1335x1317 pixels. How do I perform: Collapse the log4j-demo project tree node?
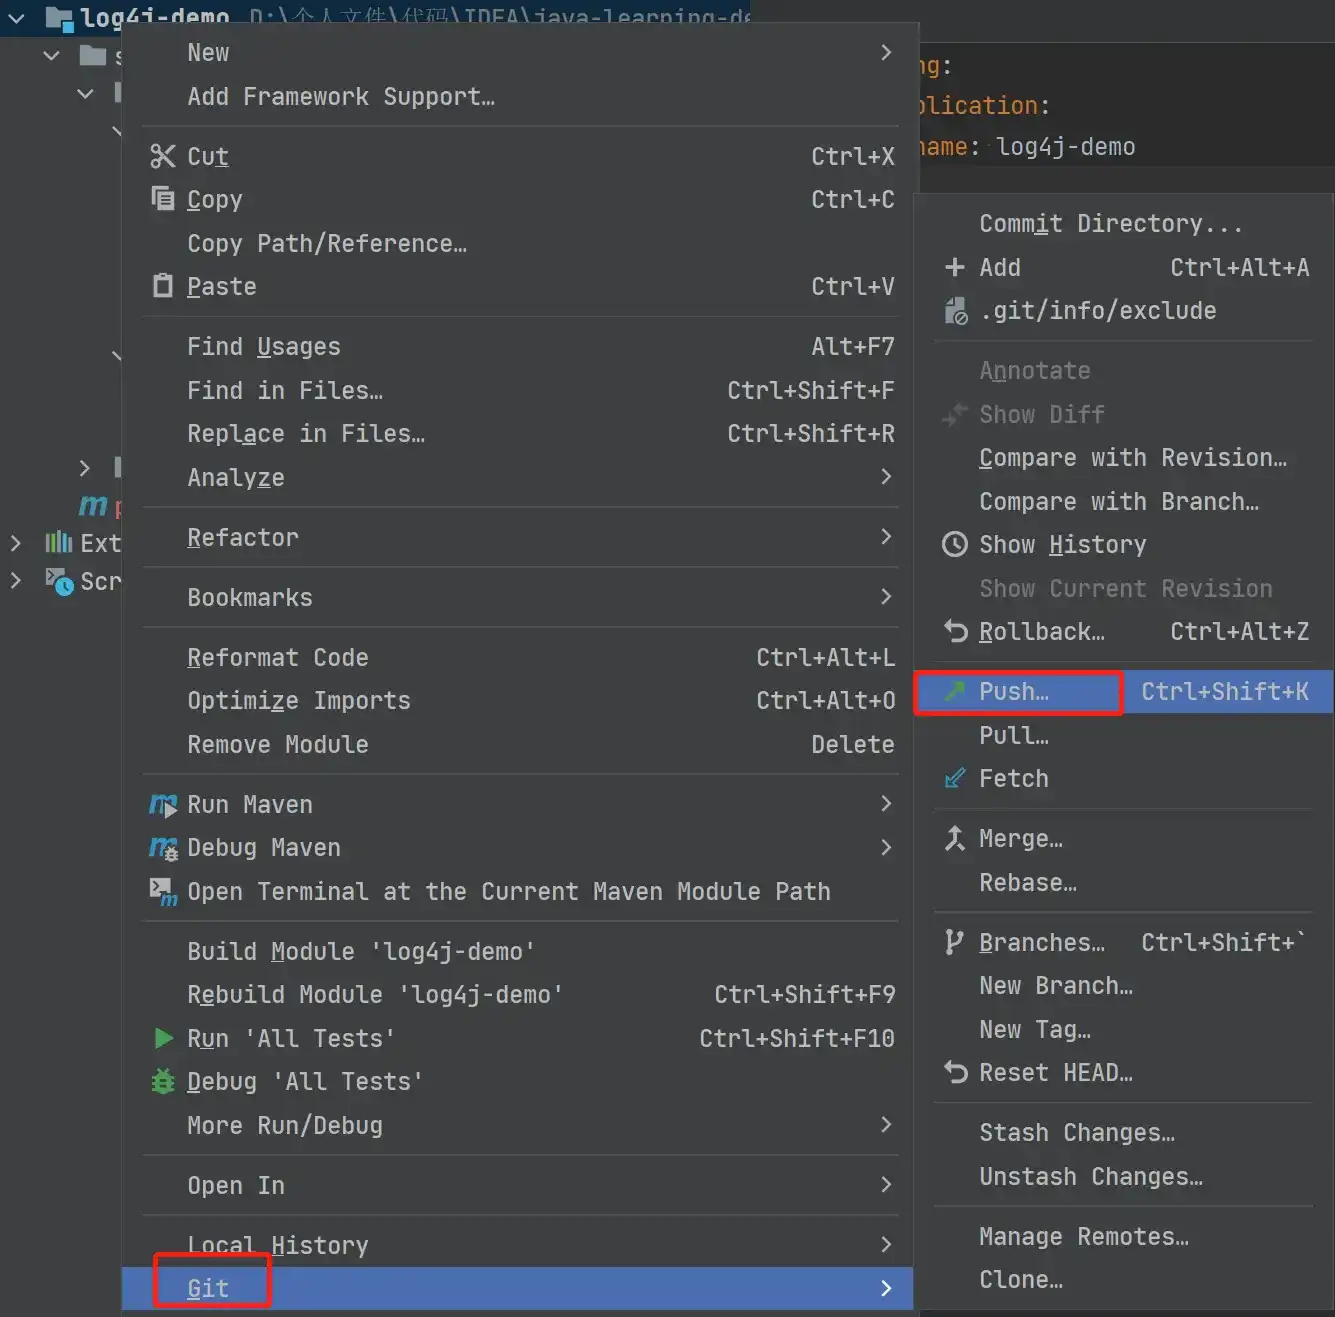(x=17, y=17)
